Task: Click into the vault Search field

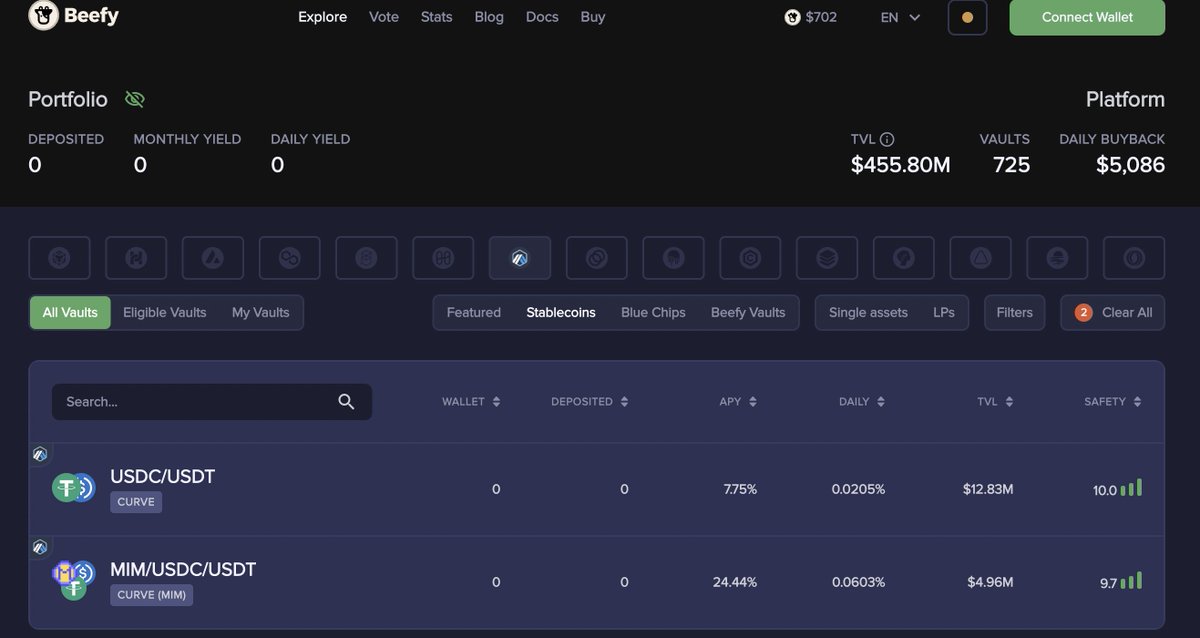Action: point(212,401)
